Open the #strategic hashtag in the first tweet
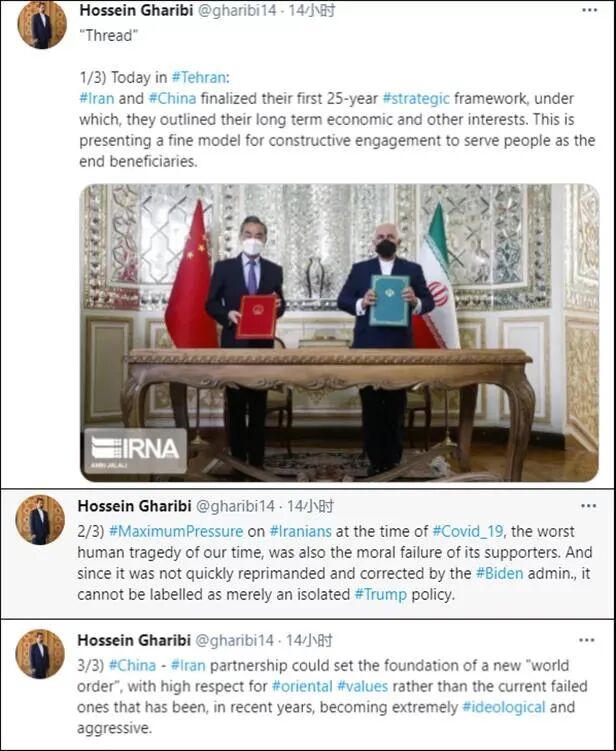The width and height of the screenshot is (616, 751). click(416, 99)
